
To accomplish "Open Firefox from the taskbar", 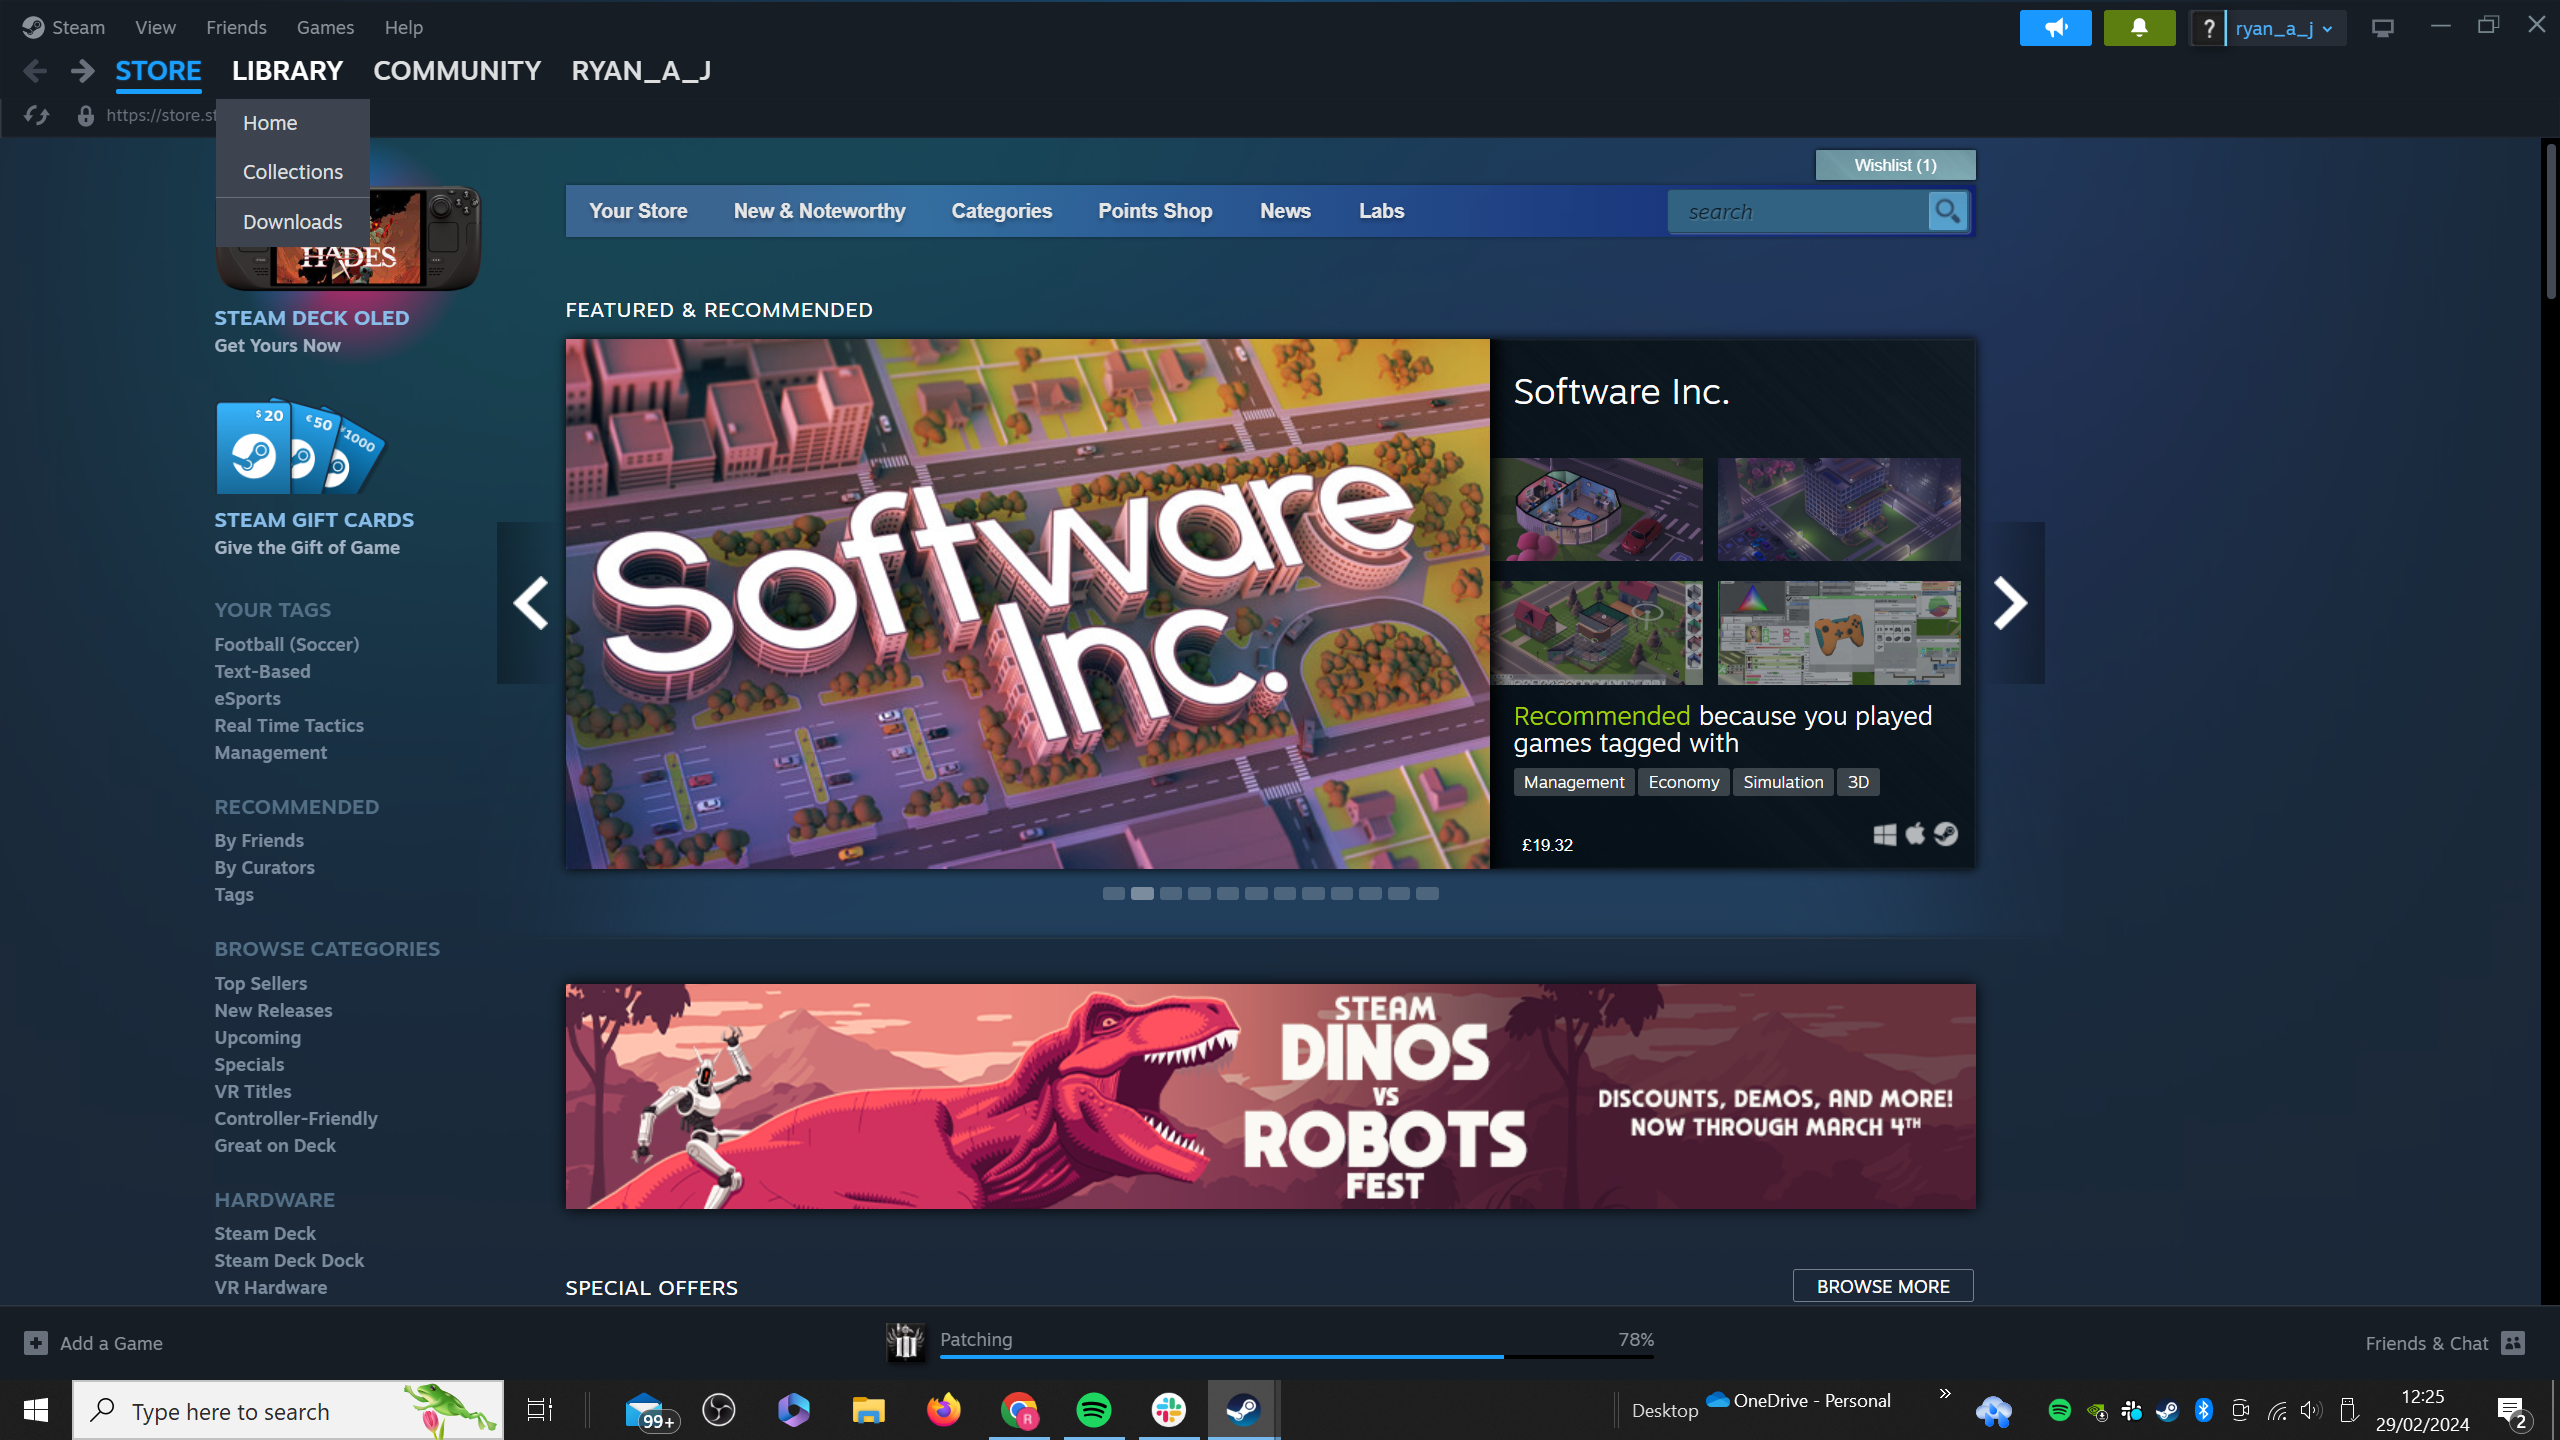I will tap(943, 1410).
